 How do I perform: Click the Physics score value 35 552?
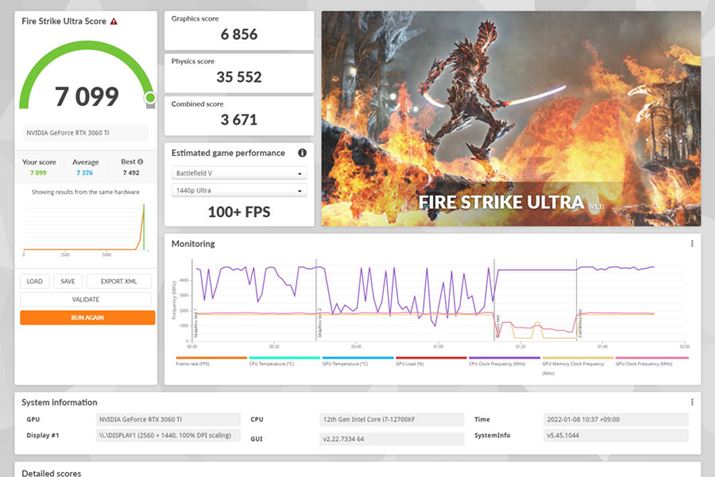pyautogui.click(x=239, y=77)
